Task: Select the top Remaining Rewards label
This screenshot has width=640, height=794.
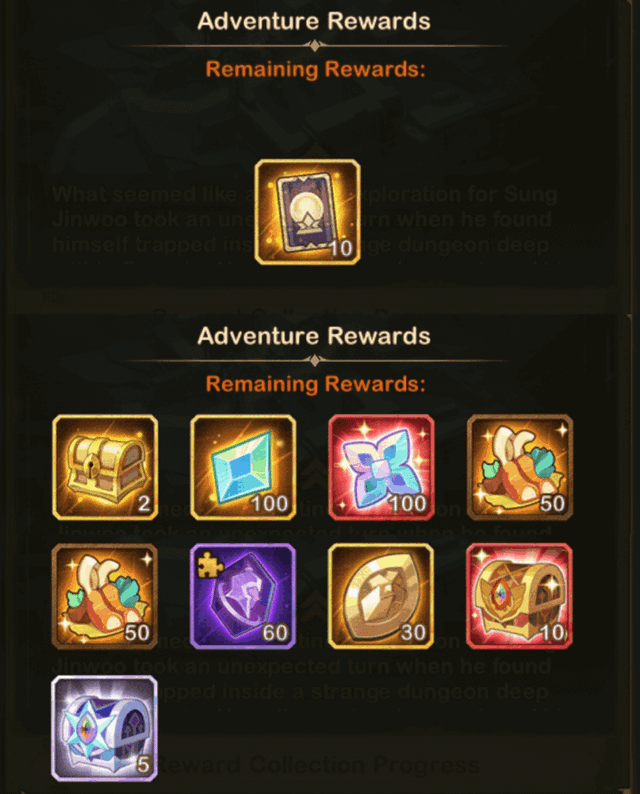Action: point(315,69)
